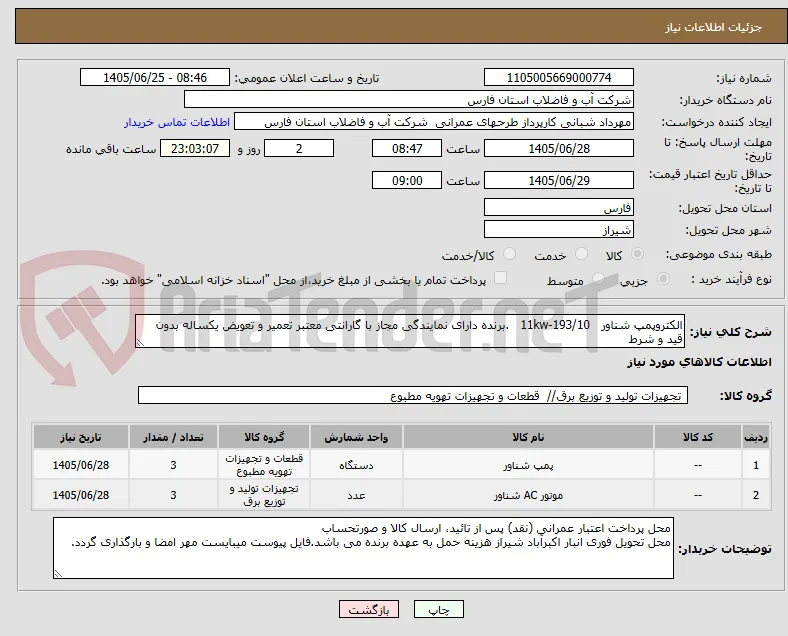
Task: Select the متوسط purchase type radio
Action: 598,279
